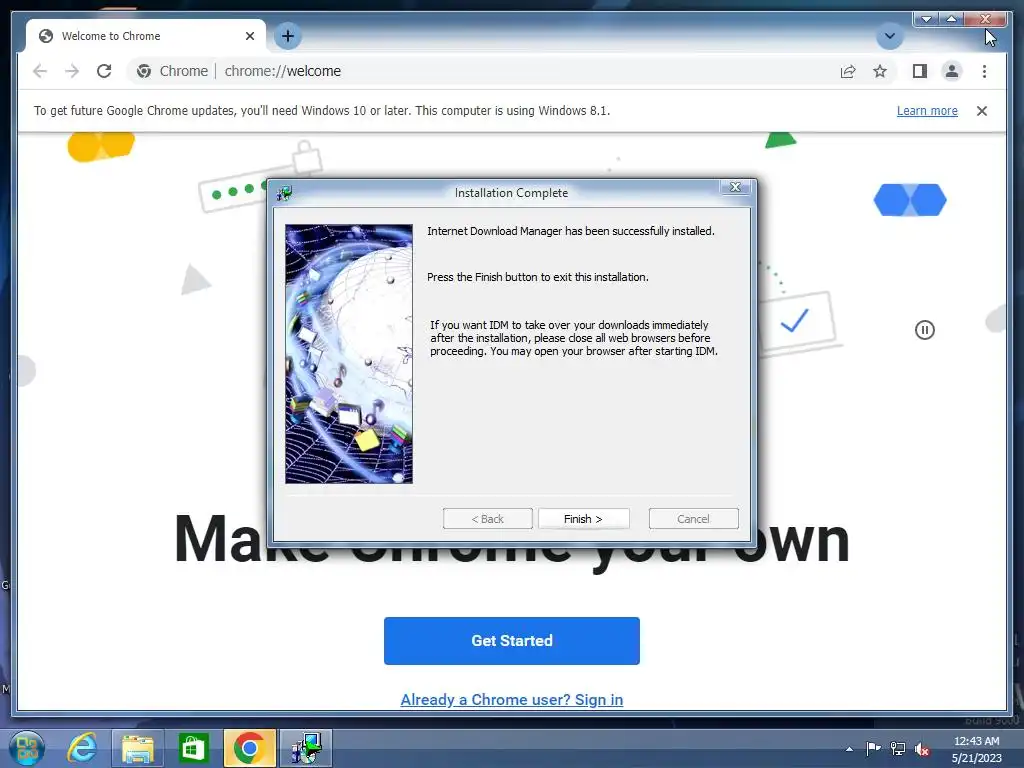Launch Internet Explorer from the taskbar
The width and height of the screenshot is (1024, 768).
[x=82, y=748]
